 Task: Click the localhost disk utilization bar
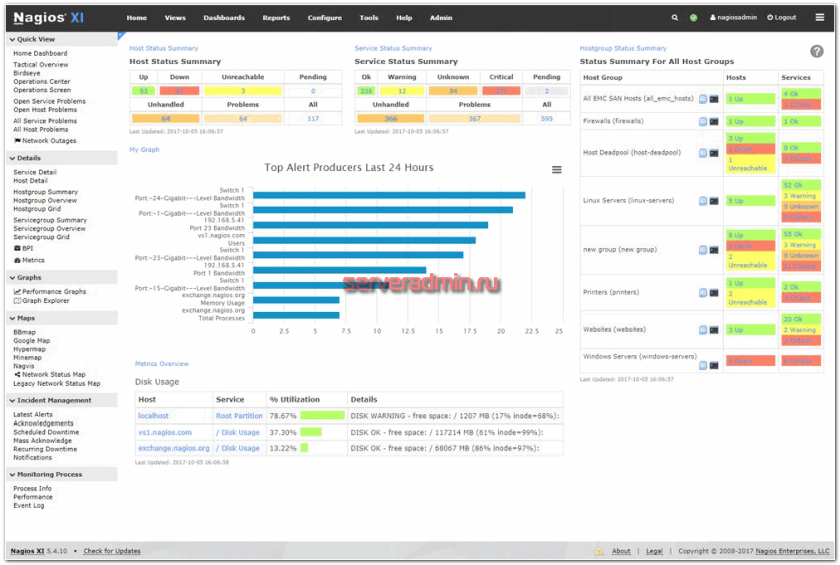point(322,416)
